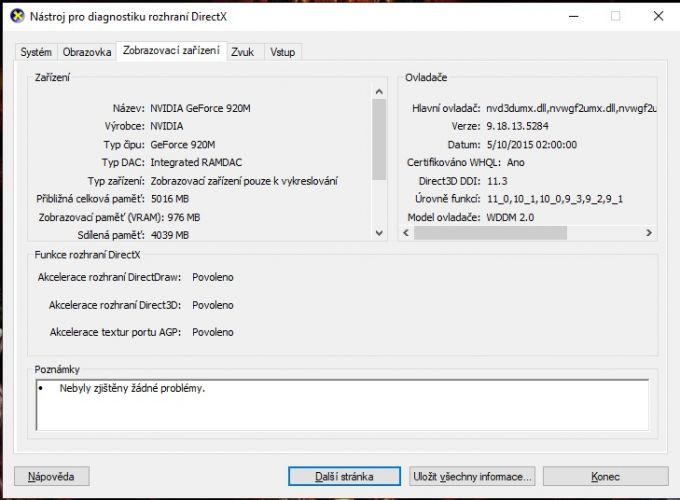Minimize the DirectX diagnostic window
680x500 pixels.
pos(574,16)
